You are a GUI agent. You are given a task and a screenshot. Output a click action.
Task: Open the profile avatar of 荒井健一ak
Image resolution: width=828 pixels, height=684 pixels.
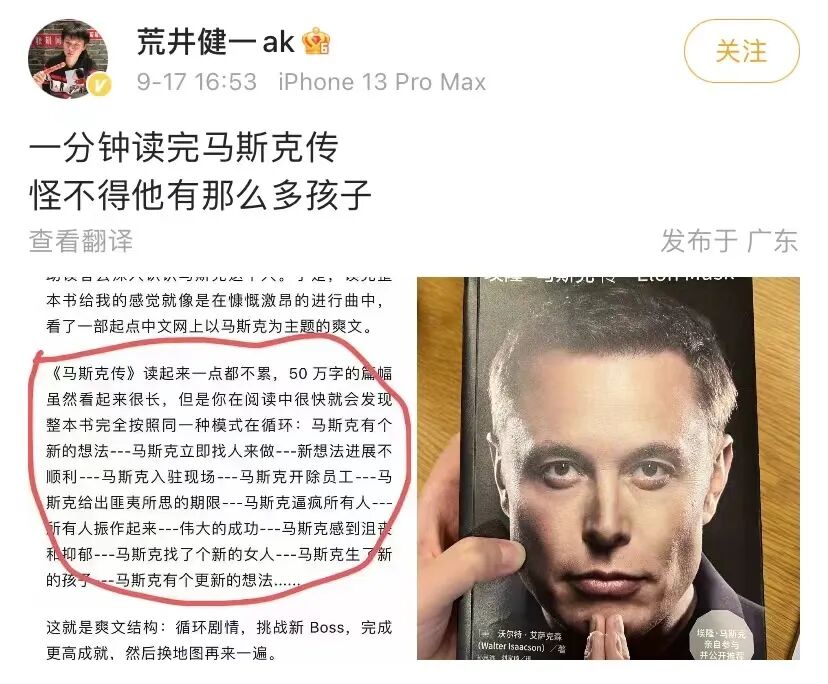(x=68, y=59)
